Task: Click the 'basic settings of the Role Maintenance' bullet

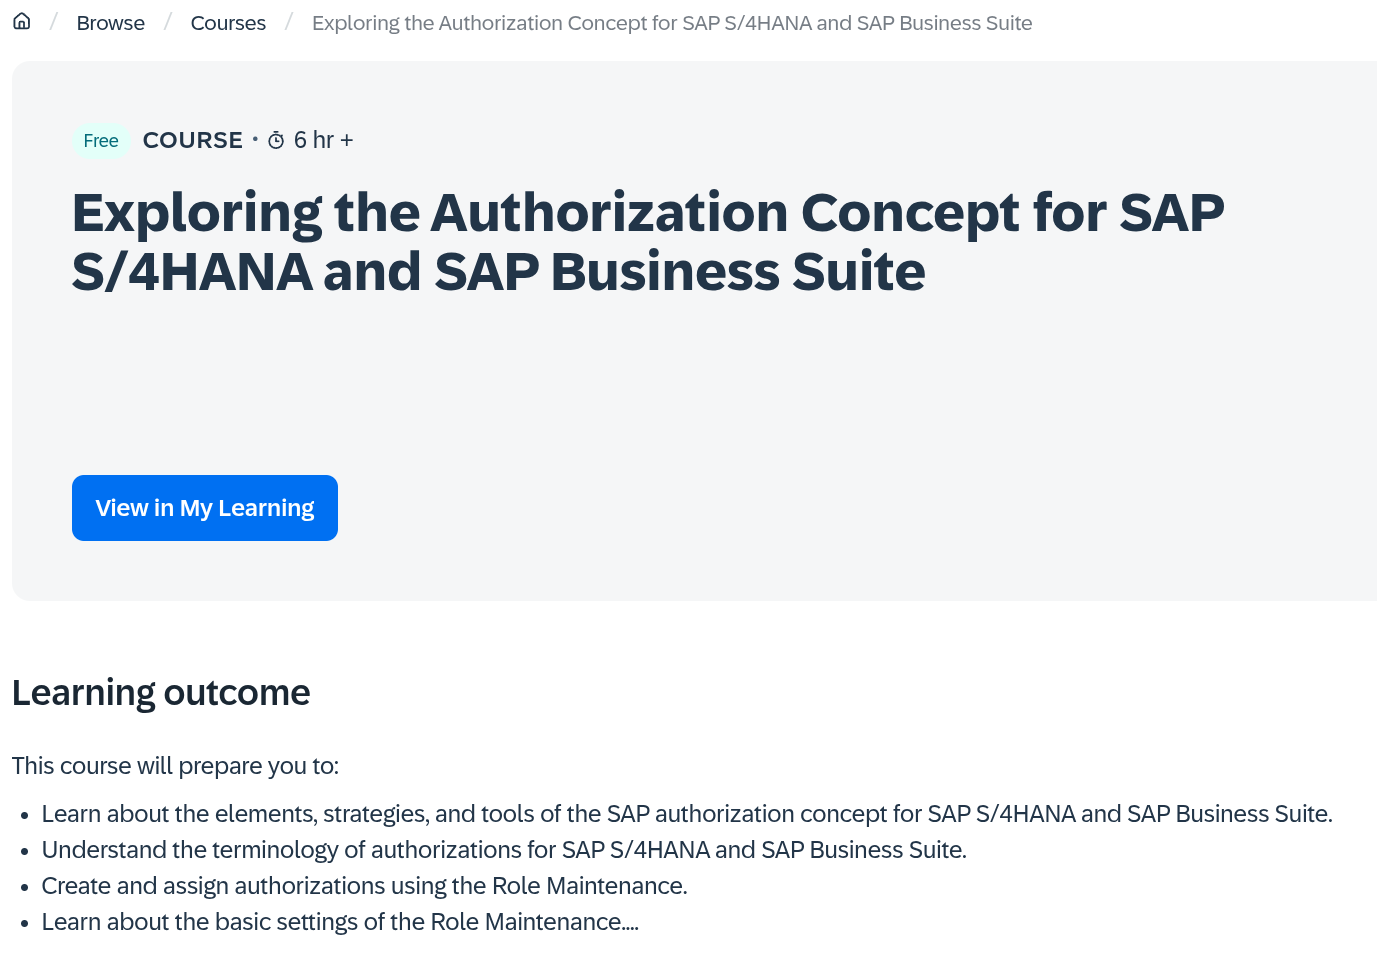Action: coord(340,922)
